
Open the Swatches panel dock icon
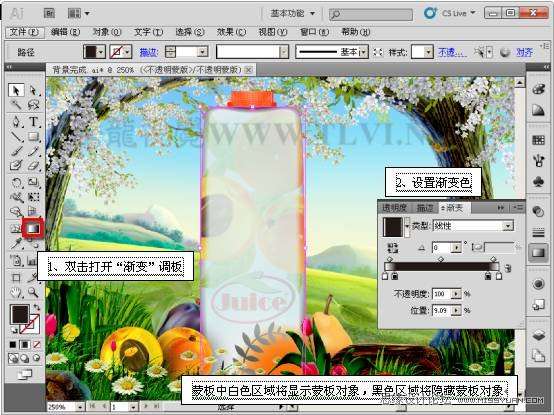[x=538, y=140]
